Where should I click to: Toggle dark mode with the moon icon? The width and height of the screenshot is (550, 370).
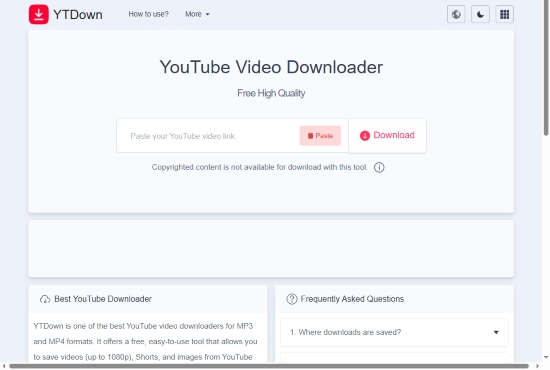[480, 14]
